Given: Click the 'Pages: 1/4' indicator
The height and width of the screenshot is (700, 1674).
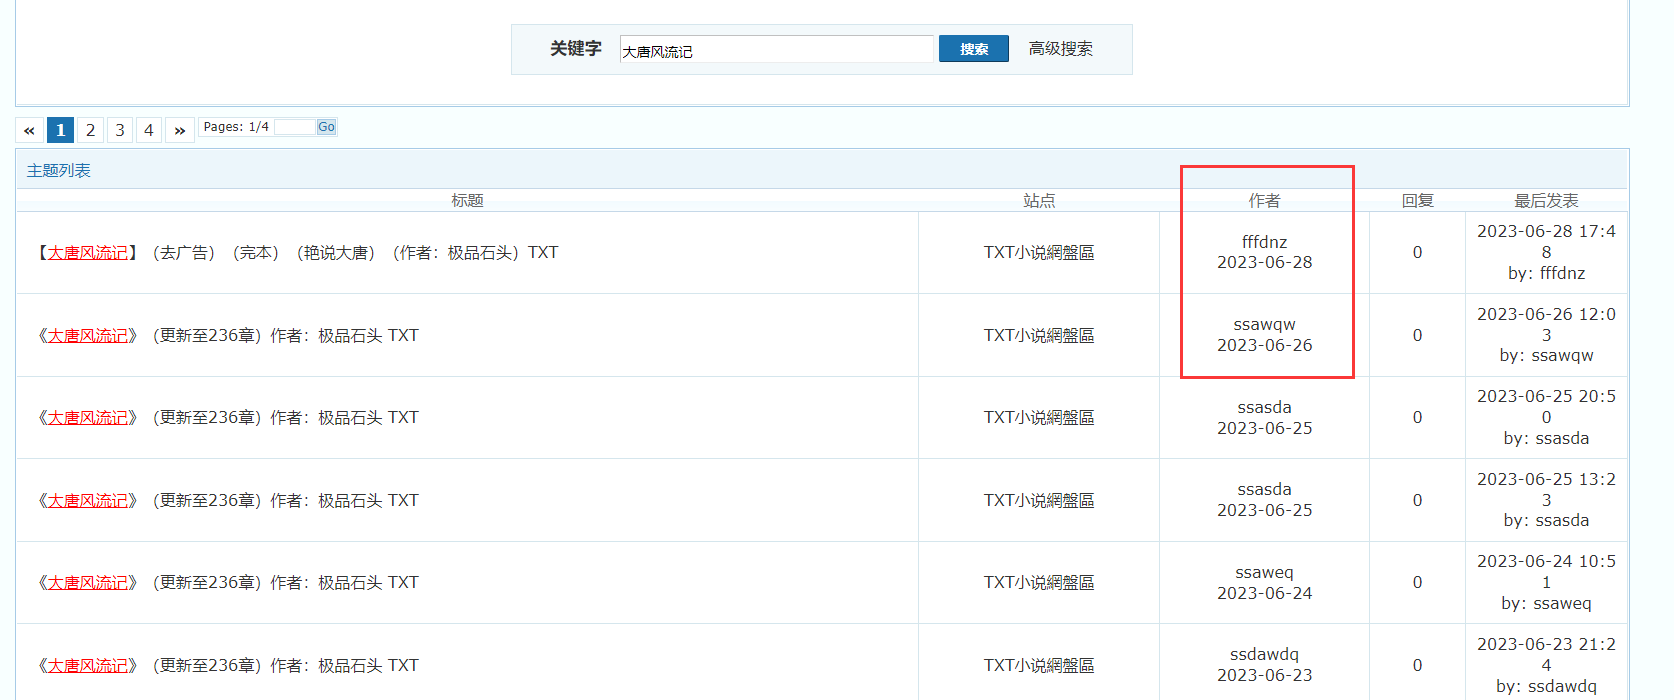Looking at the screenshot, I should (236, 127).
